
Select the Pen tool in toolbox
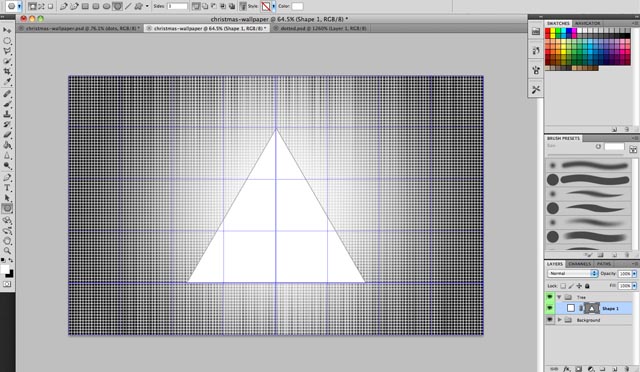7,178
